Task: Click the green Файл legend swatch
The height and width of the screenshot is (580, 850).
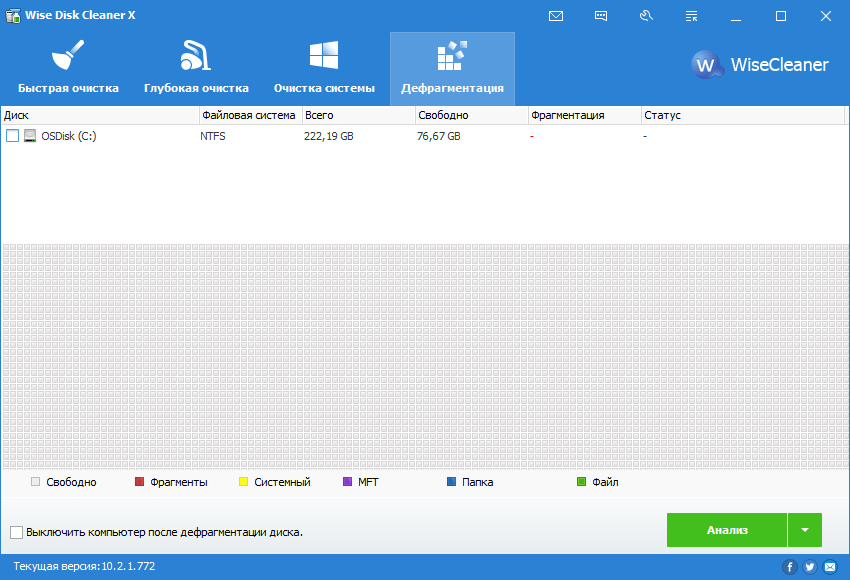Action: tap(581, 481)
